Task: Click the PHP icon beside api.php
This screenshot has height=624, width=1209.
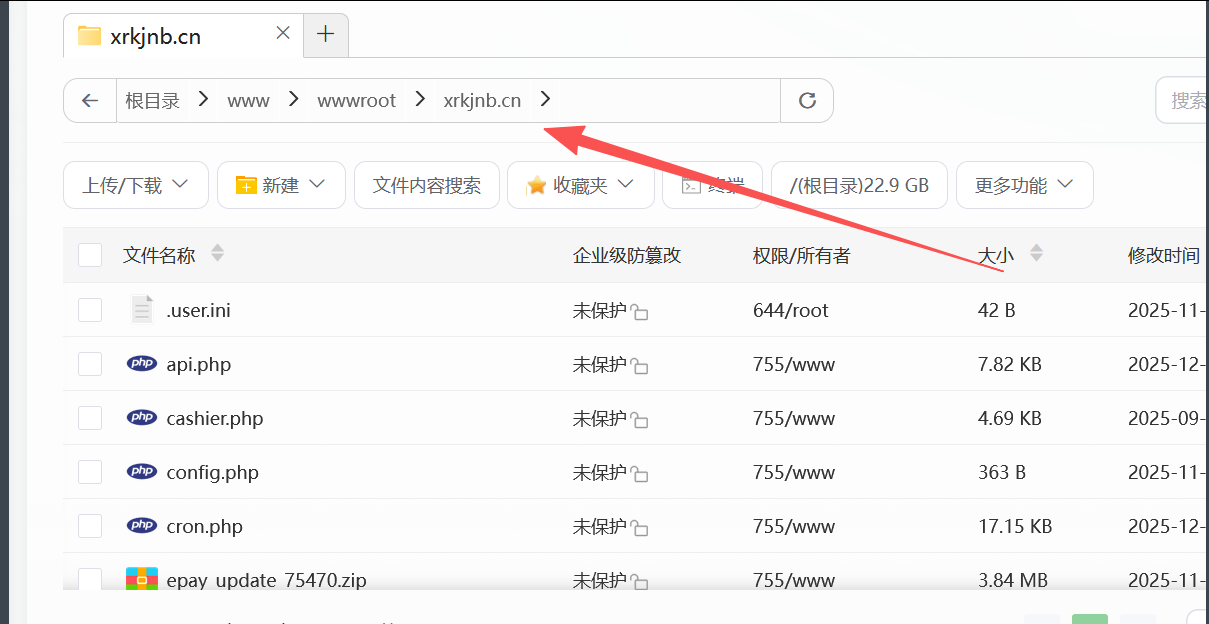Action: click(141, 363)
